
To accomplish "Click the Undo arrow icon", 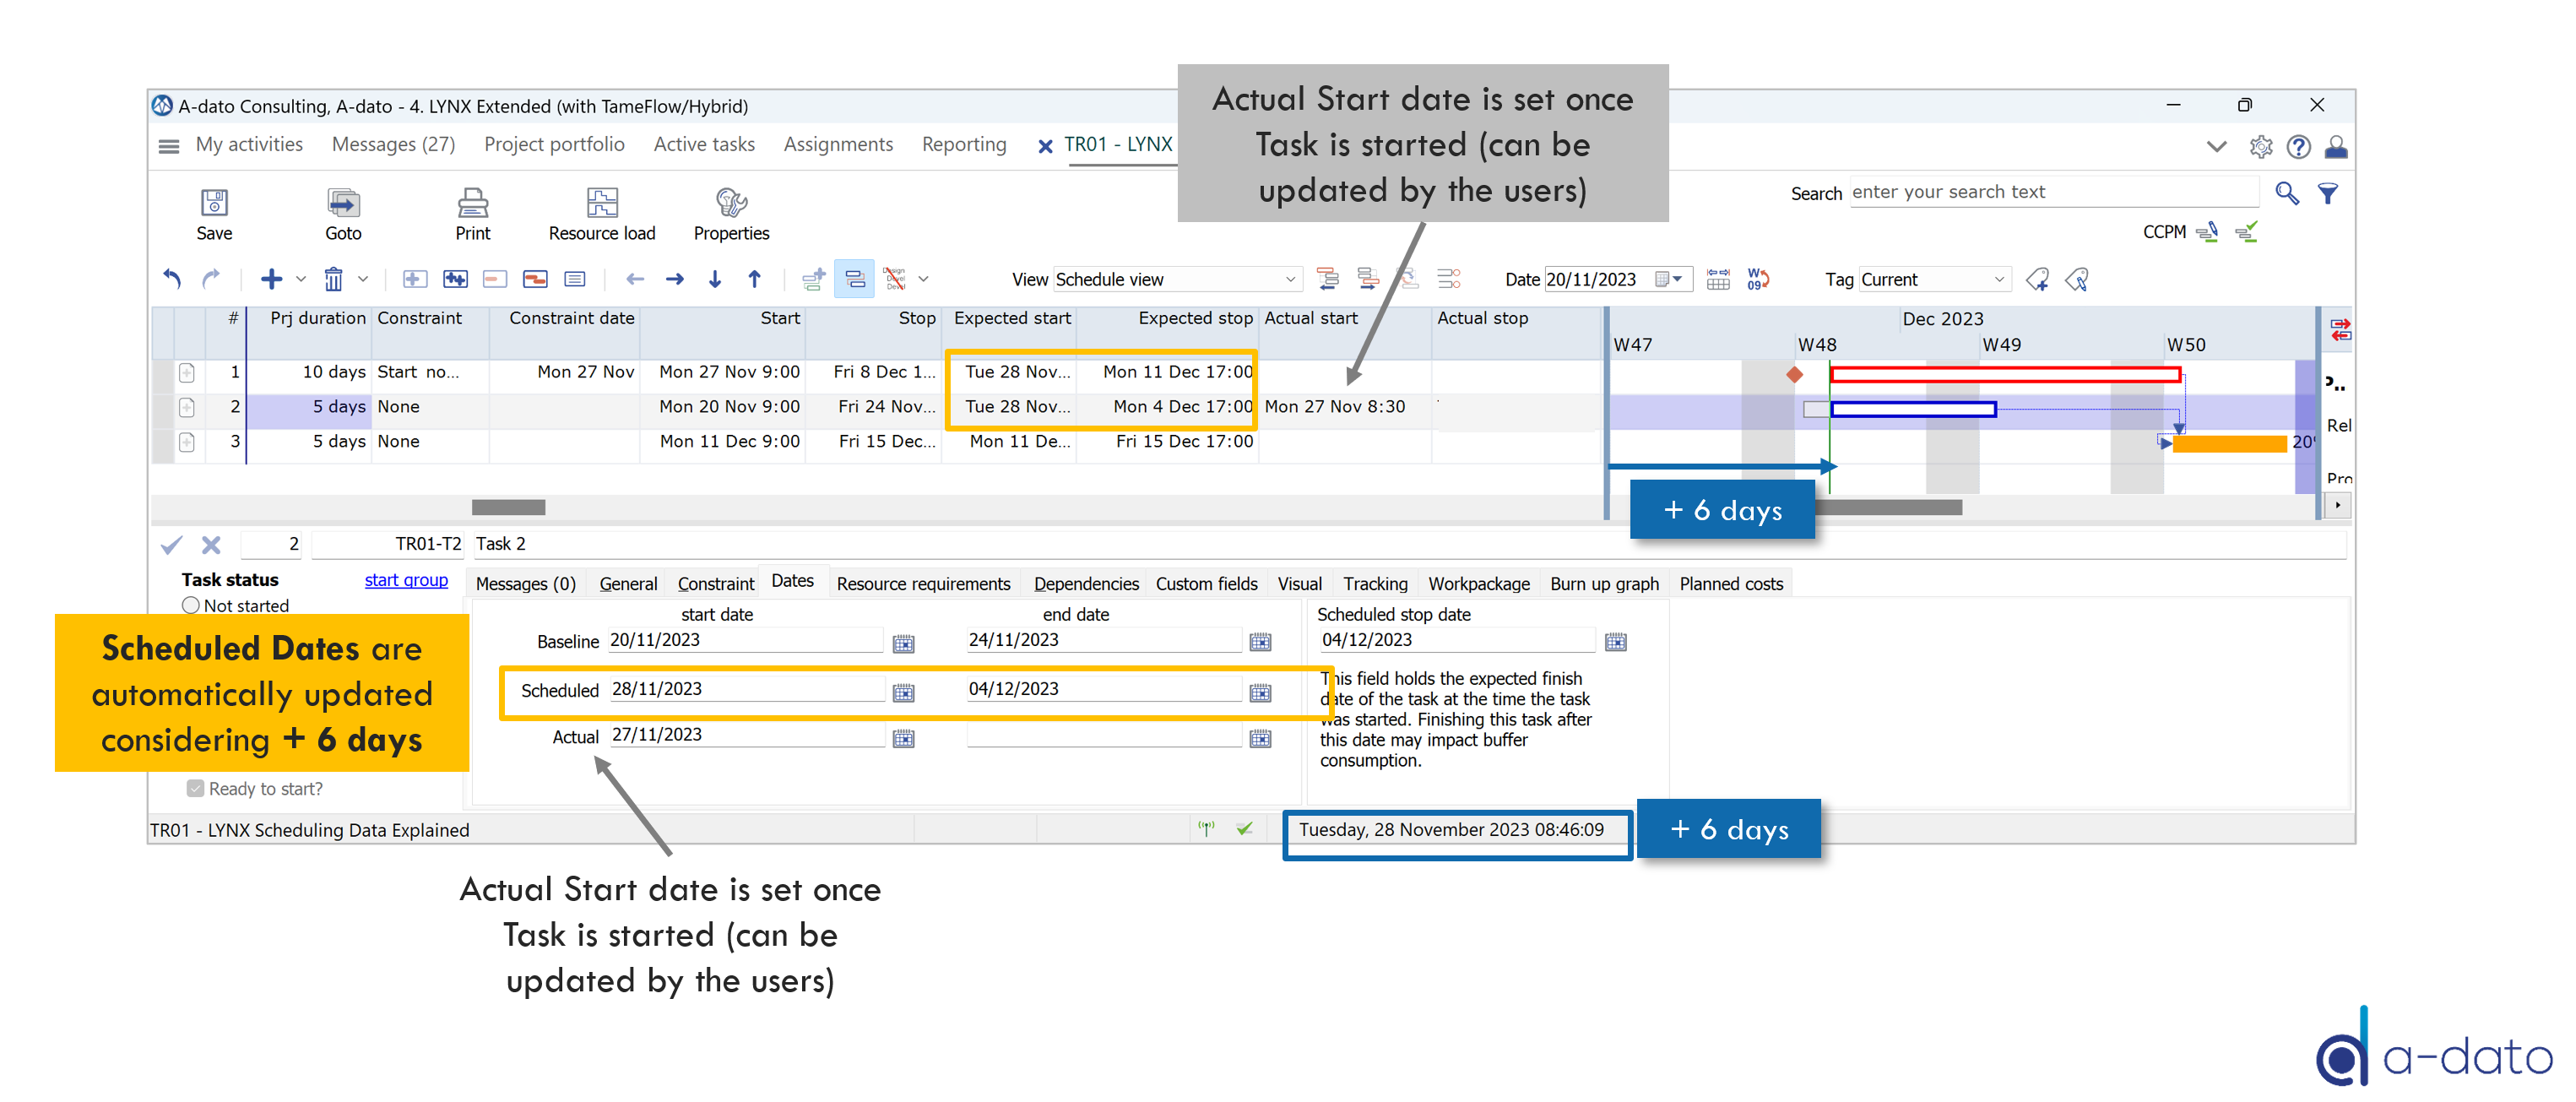I will click(x=172, y=279).
